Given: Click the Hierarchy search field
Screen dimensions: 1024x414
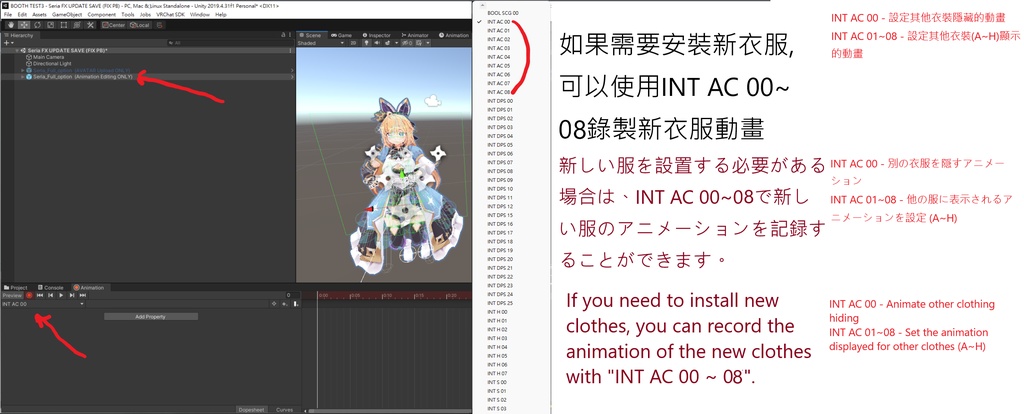Looking at the screenshot, I should (231, 42).
